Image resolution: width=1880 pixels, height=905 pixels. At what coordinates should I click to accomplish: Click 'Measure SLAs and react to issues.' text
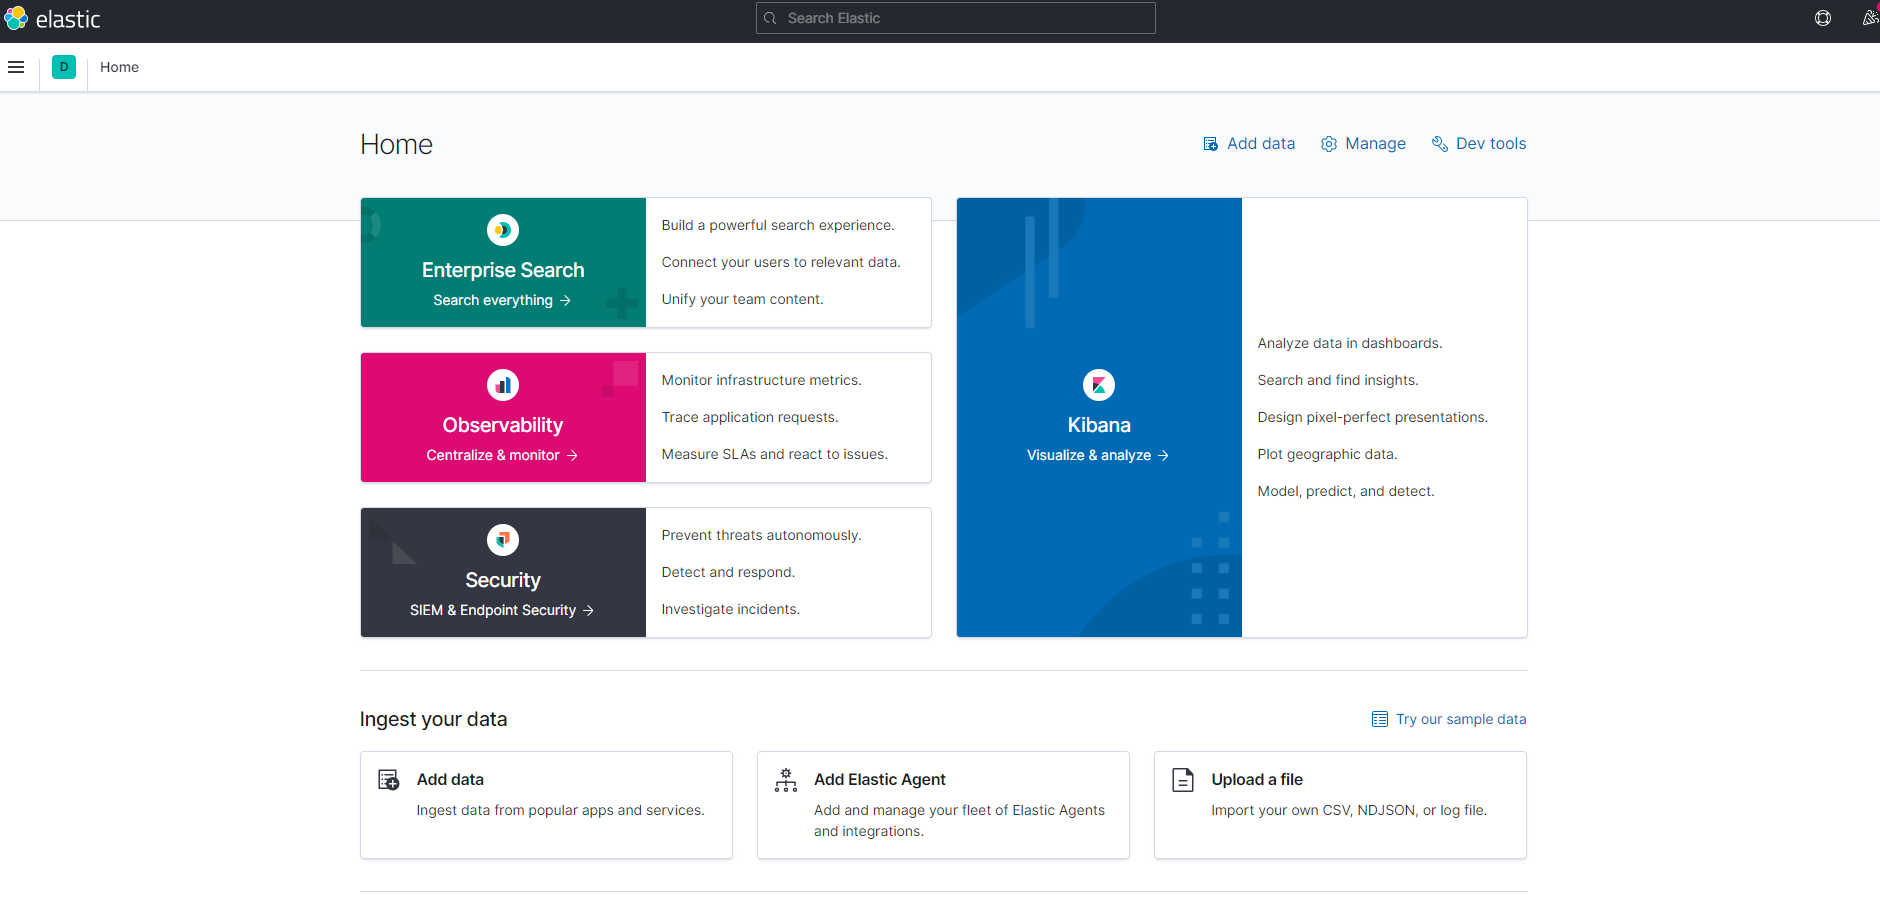coord(775,454)
